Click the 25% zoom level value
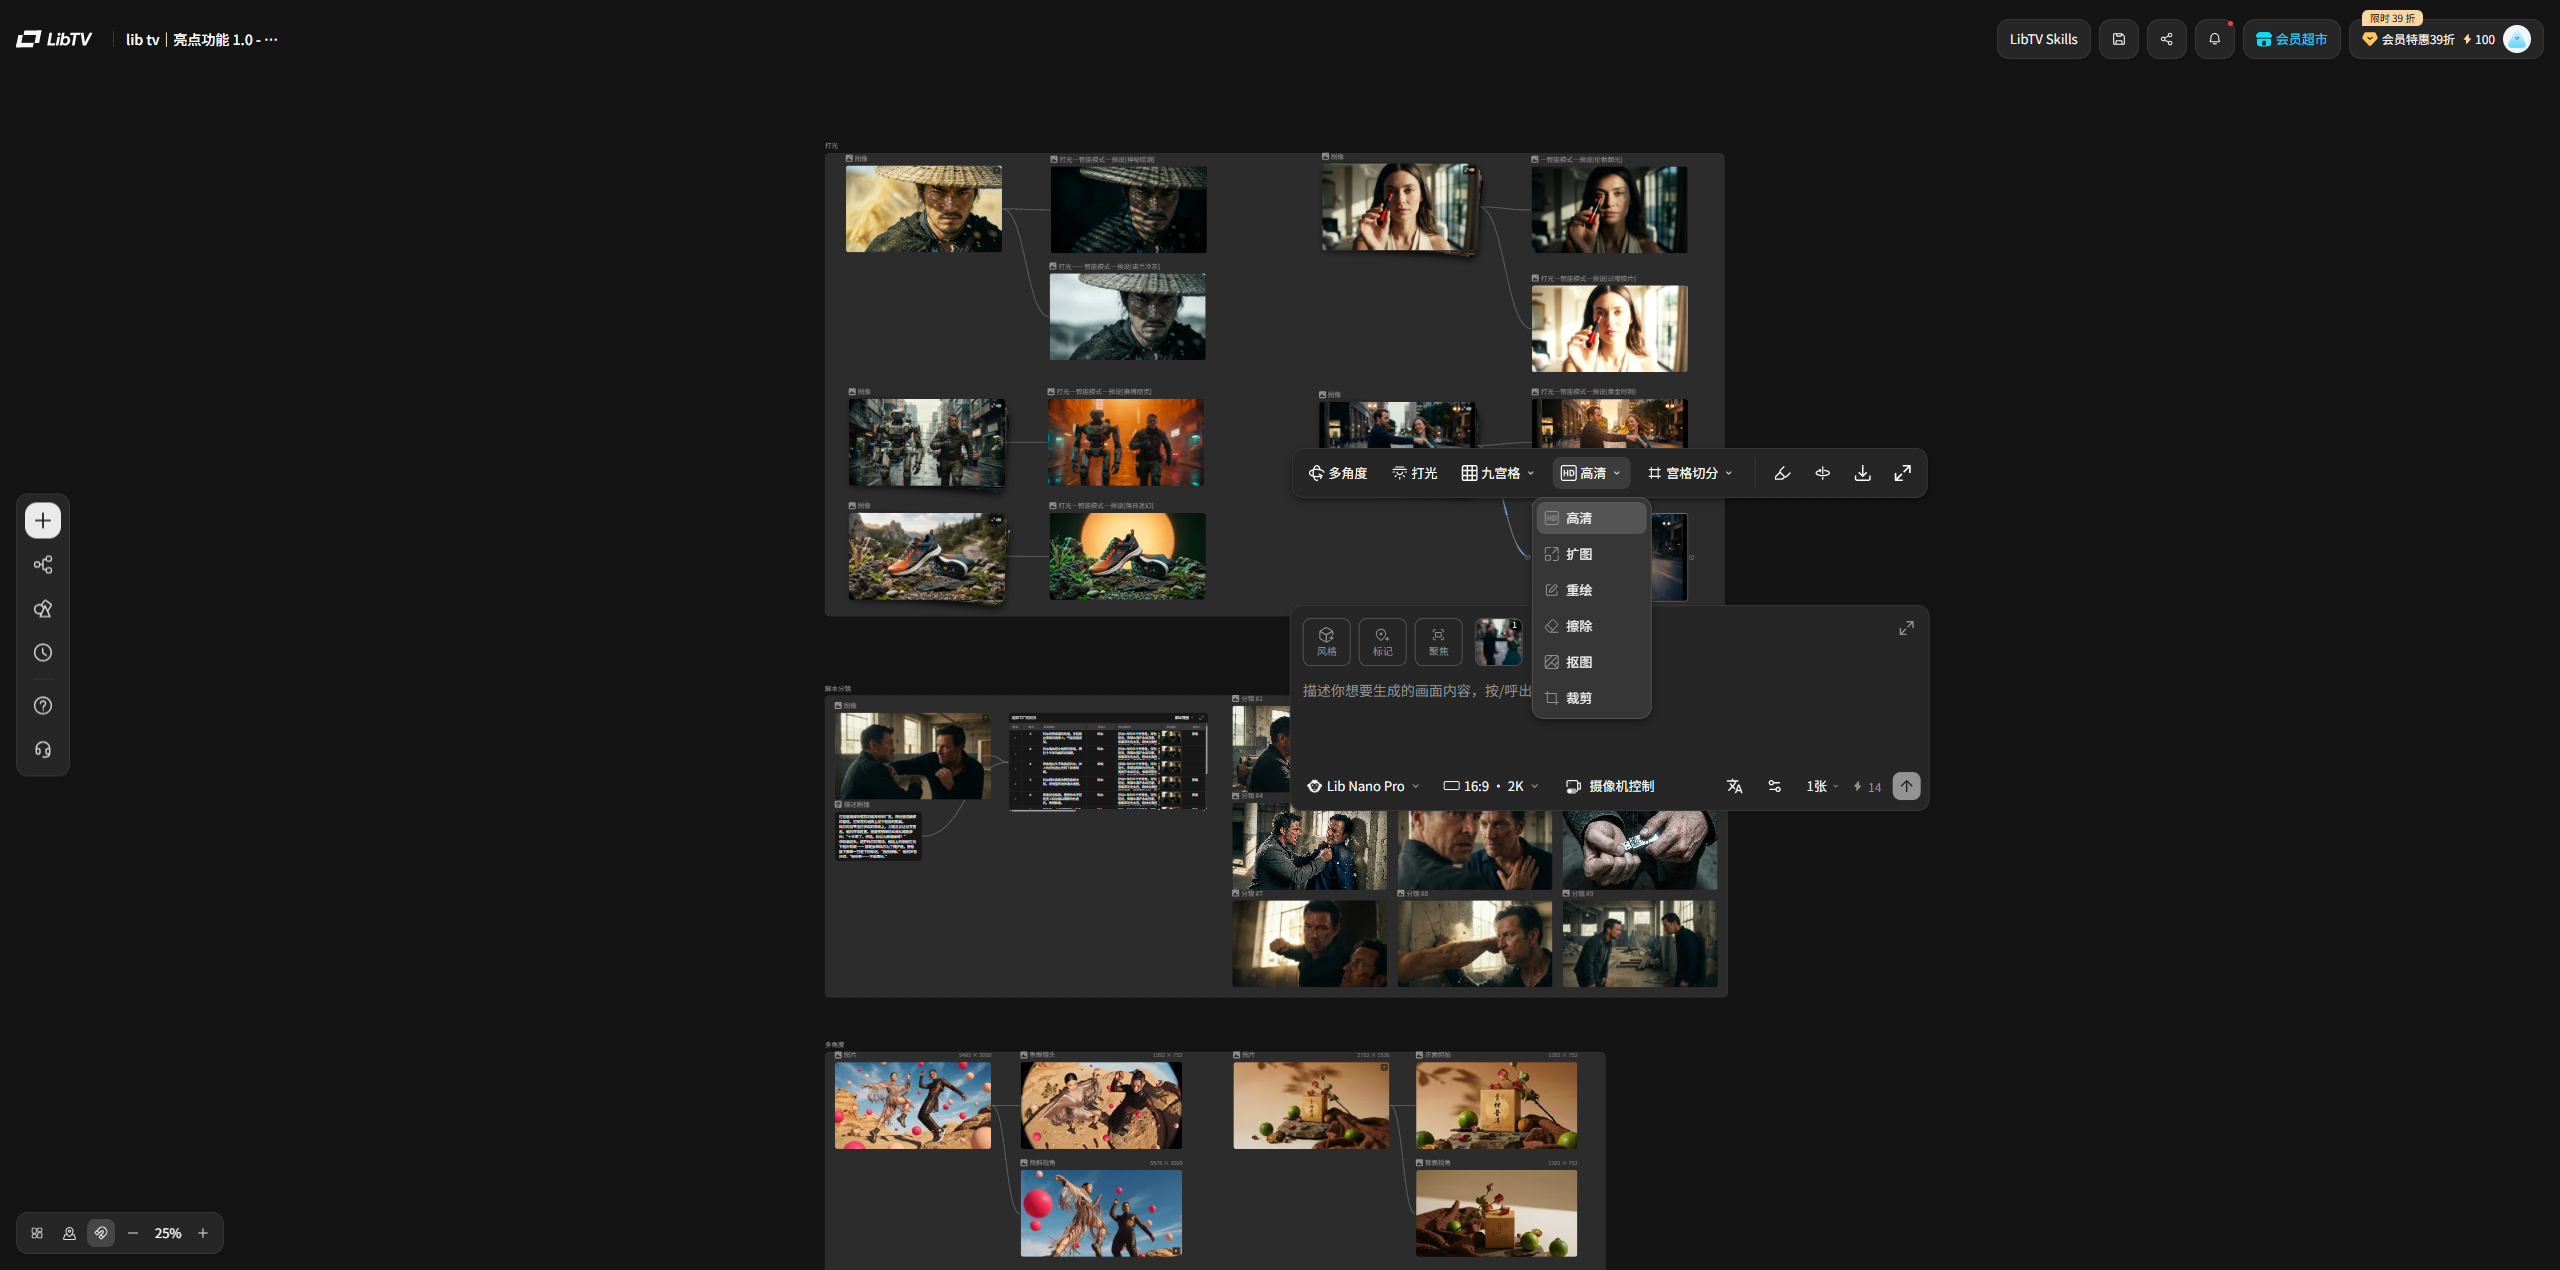The height and width of the screenshot is (1270, 2560). pos(168,1233)
